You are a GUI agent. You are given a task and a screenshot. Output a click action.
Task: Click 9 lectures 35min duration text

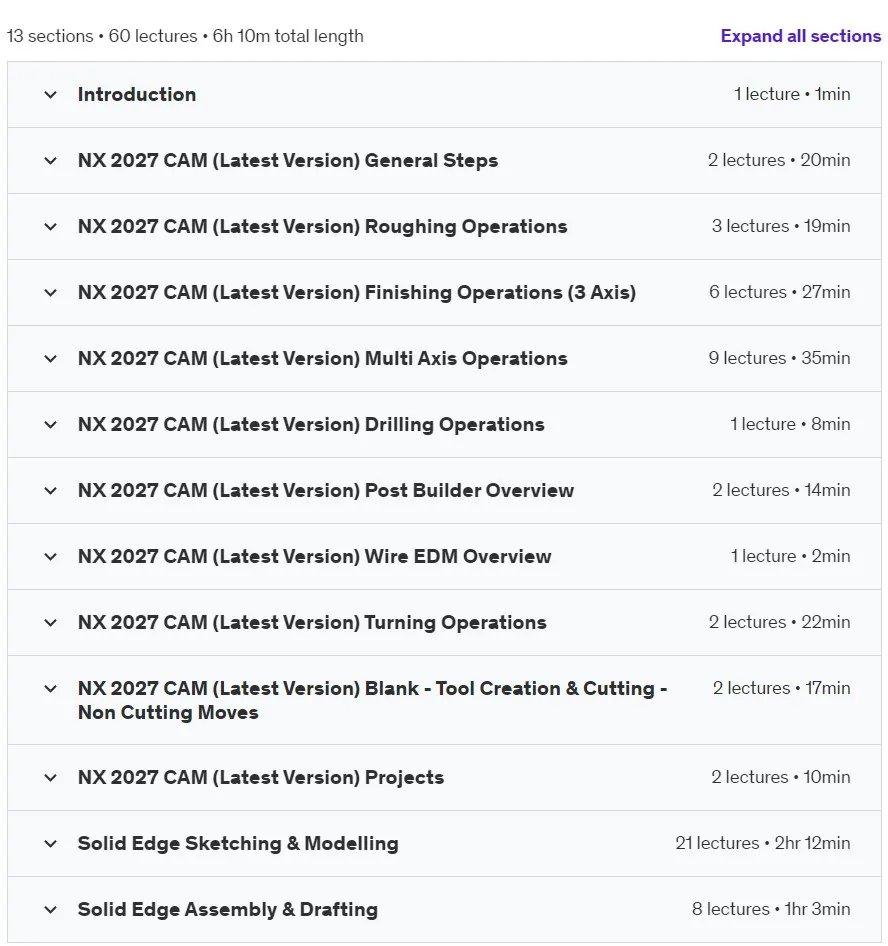tap(779, 358)
